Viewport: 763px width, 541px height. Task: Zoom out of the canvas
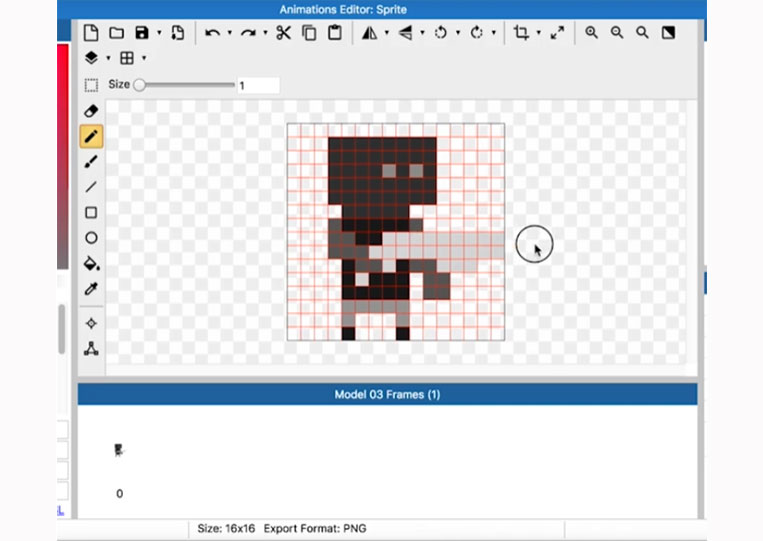pos(617,33)
